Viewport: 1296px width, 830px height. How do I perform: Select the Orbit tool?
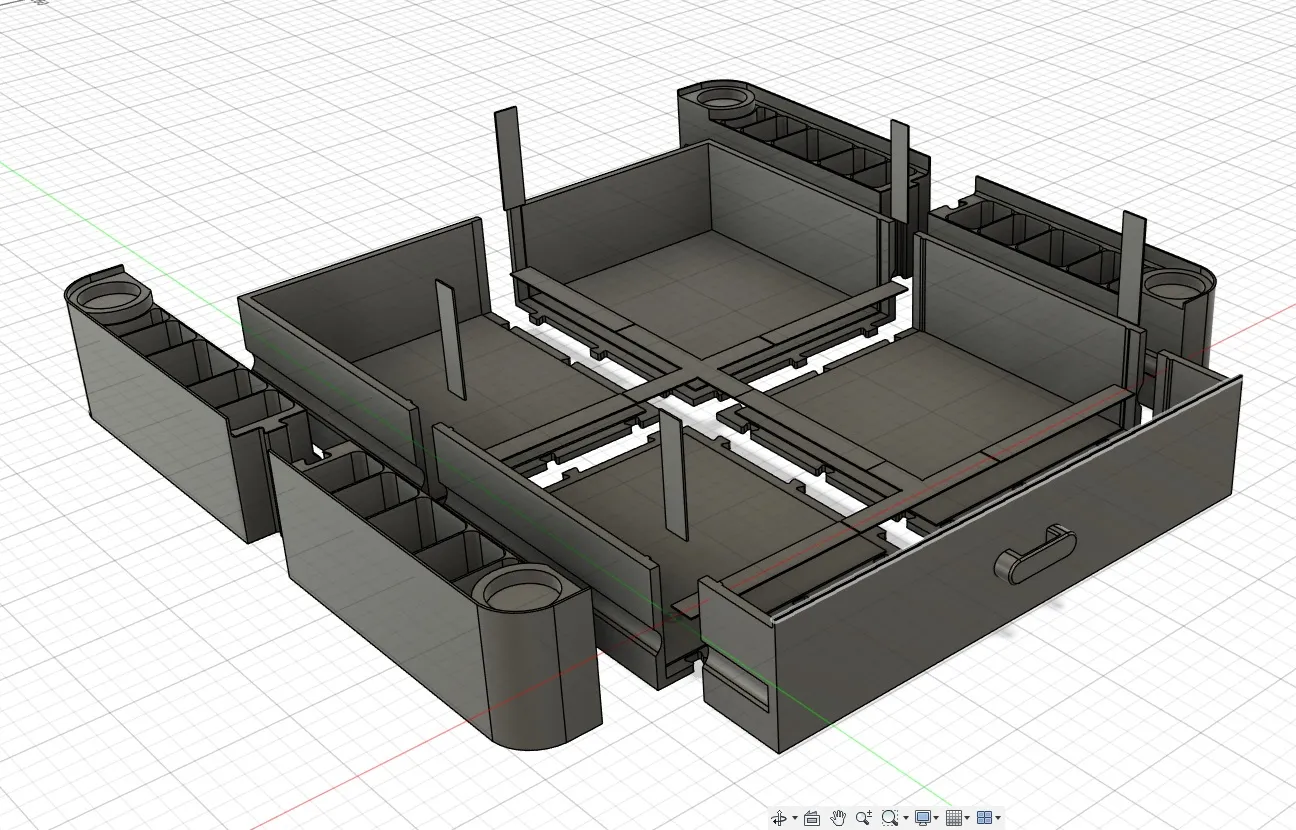pyautogui.click(x=779, y=817)
